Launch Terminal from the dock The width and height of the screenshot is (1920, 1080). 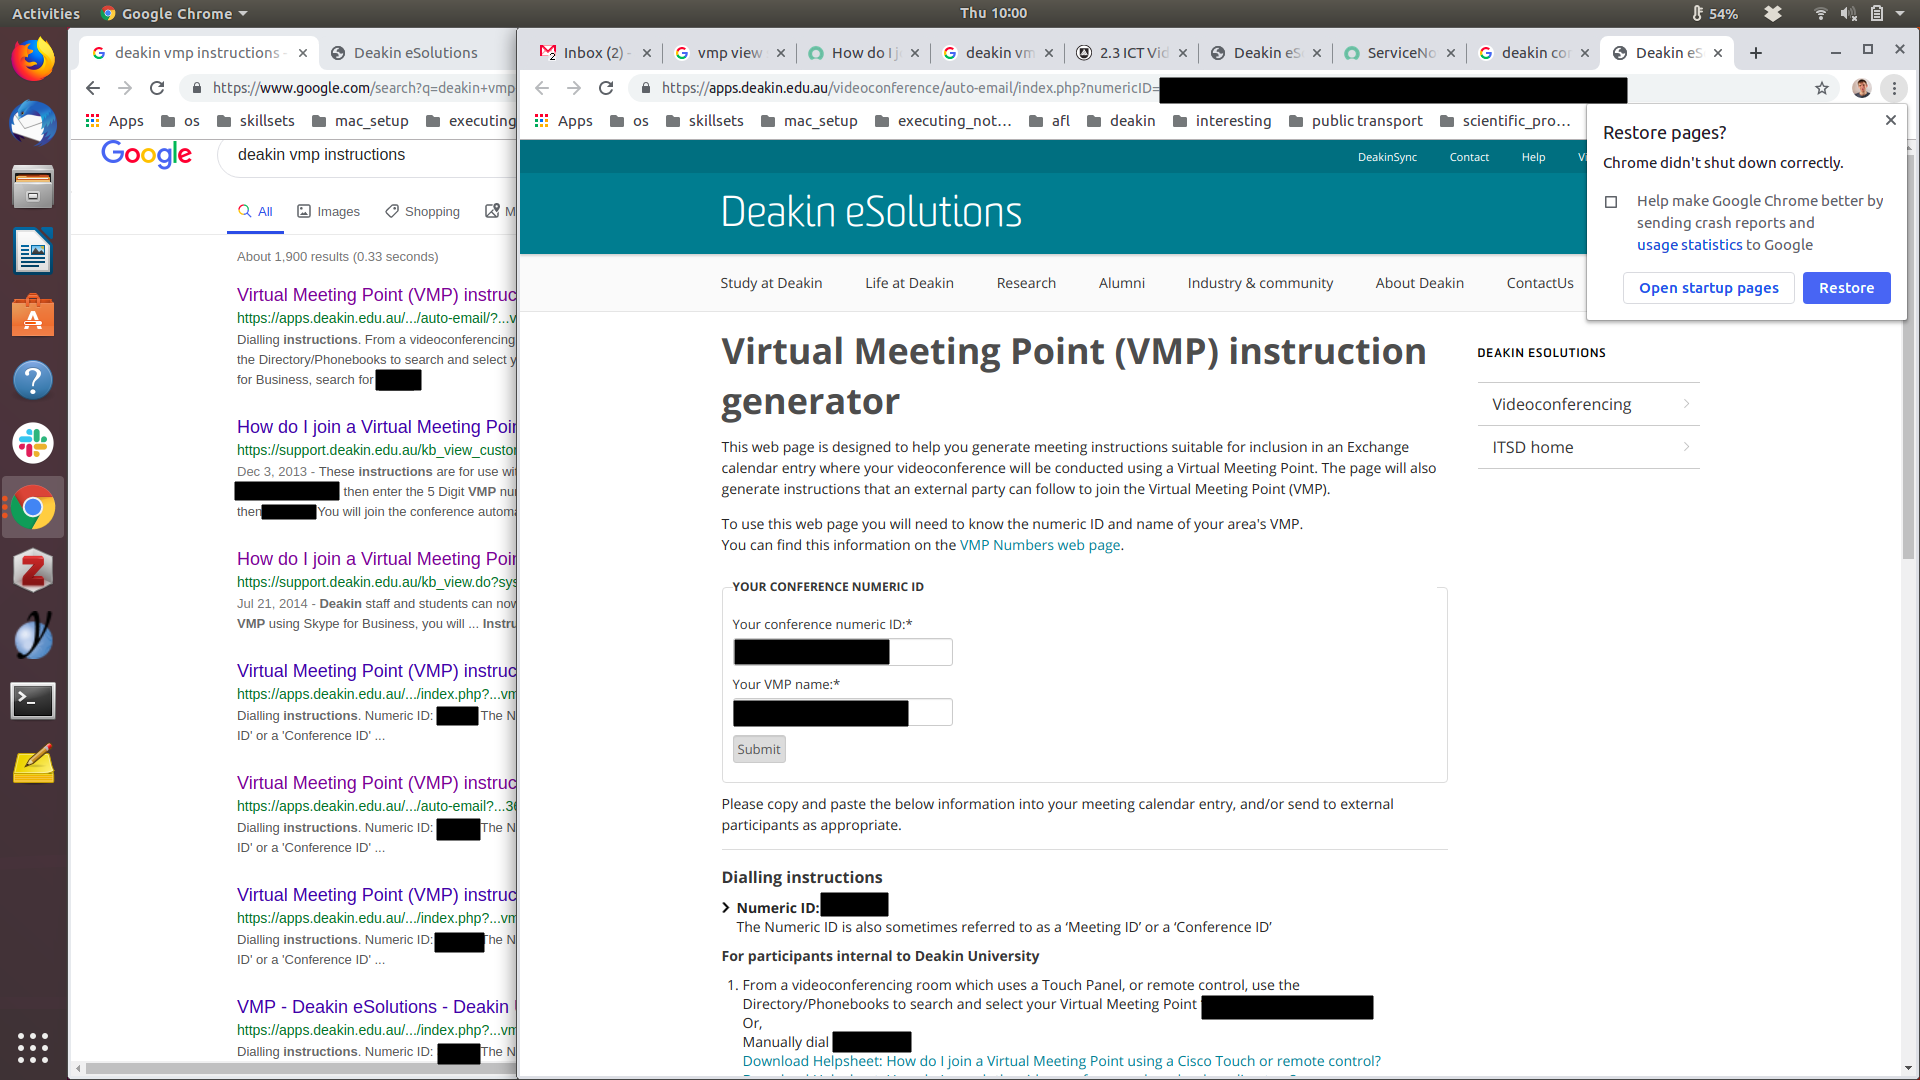pyautogui.click(x=33, y=700)
